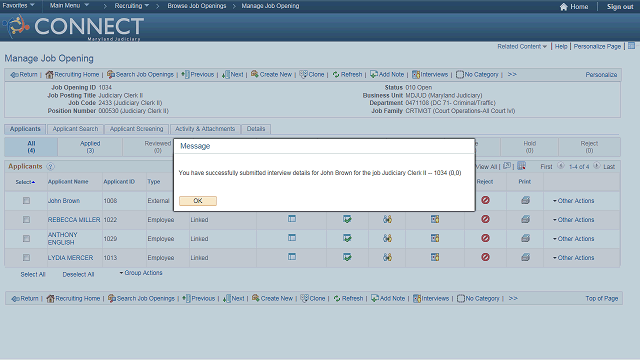The height and width of the screenshot is (360, 640).
Task: Expand the Related Content menu
Action: click(522, 47)
